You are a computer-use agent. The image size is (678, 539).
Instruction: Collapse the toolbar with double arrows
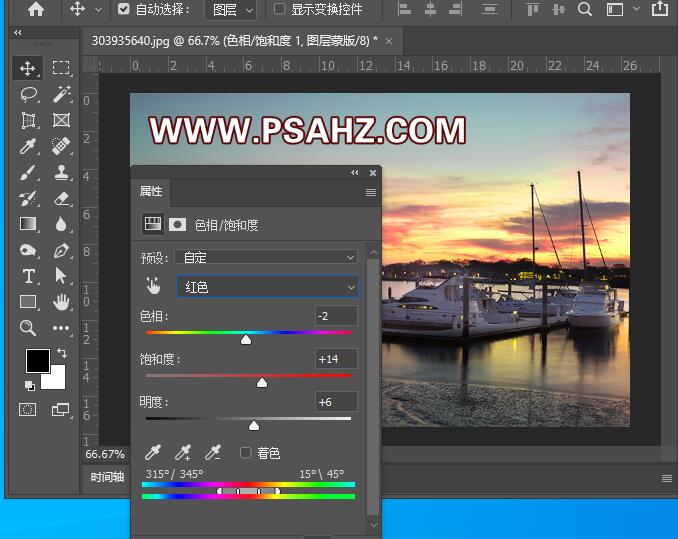pyautogui.click(x=18, y=33)
